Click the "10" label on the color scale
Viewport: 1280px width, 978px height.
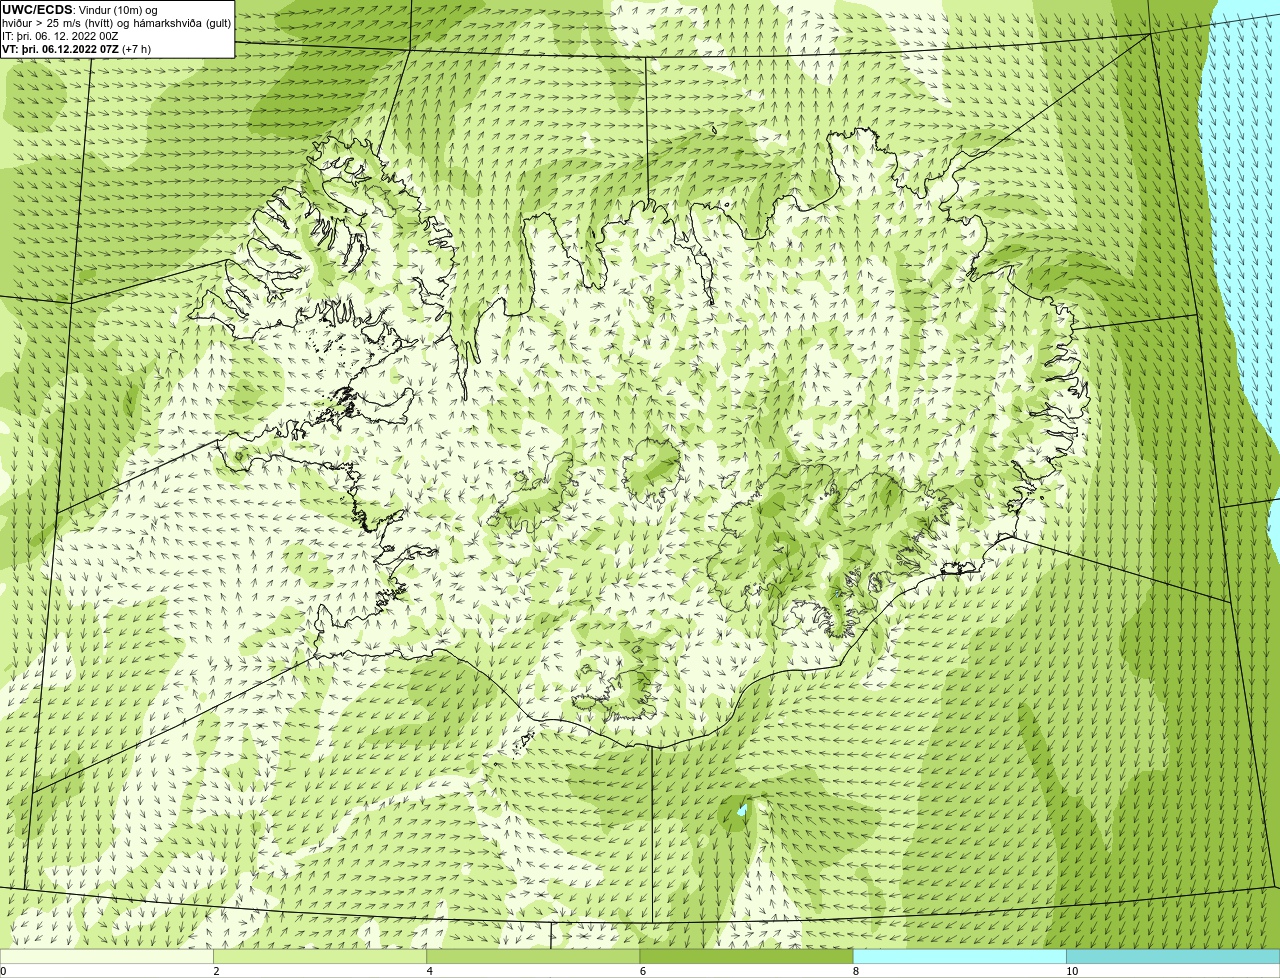1072,971
